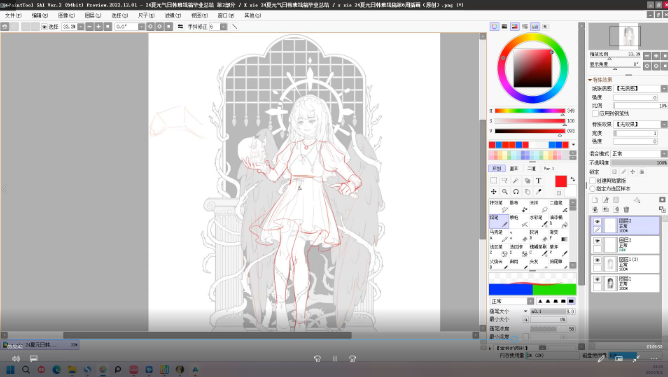Click the zoom-in plus button in toolbar
668x377 pixels.
click(x=98, y=26)
